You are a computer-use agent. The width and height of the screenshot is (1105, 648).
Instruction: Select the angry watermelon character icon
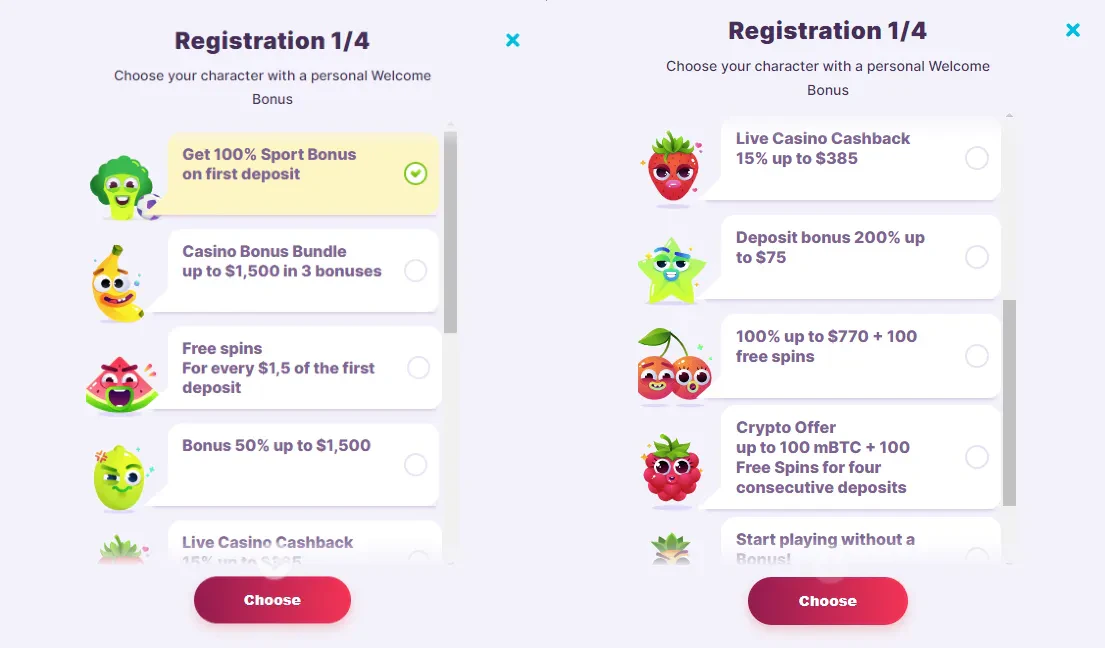(x=122, y=385)
